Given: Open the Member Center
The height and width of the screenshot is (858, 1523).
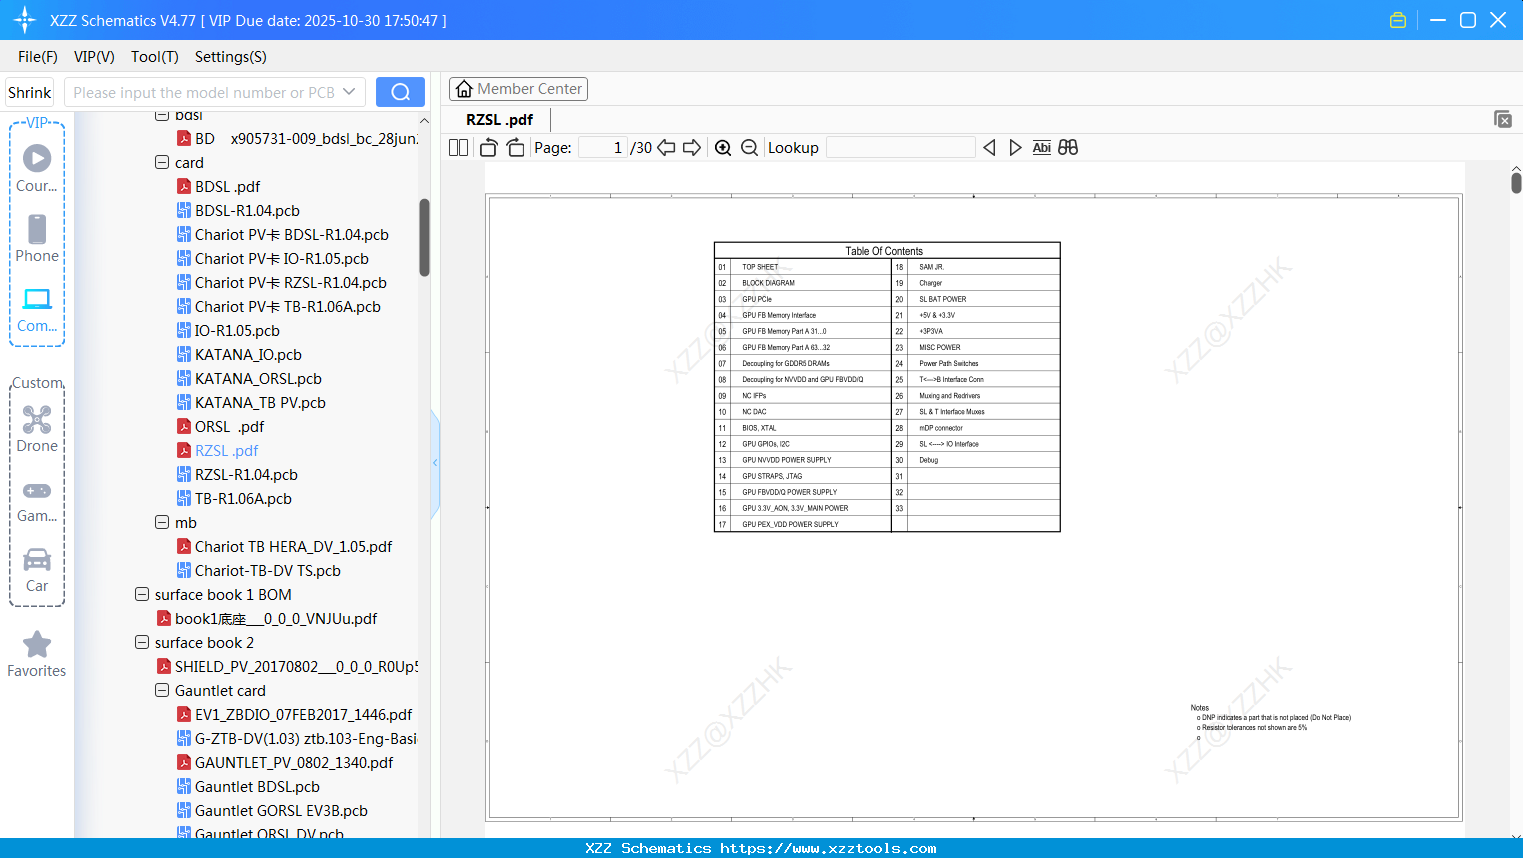Looking at the screenshot, I should (x=518, y=89).
